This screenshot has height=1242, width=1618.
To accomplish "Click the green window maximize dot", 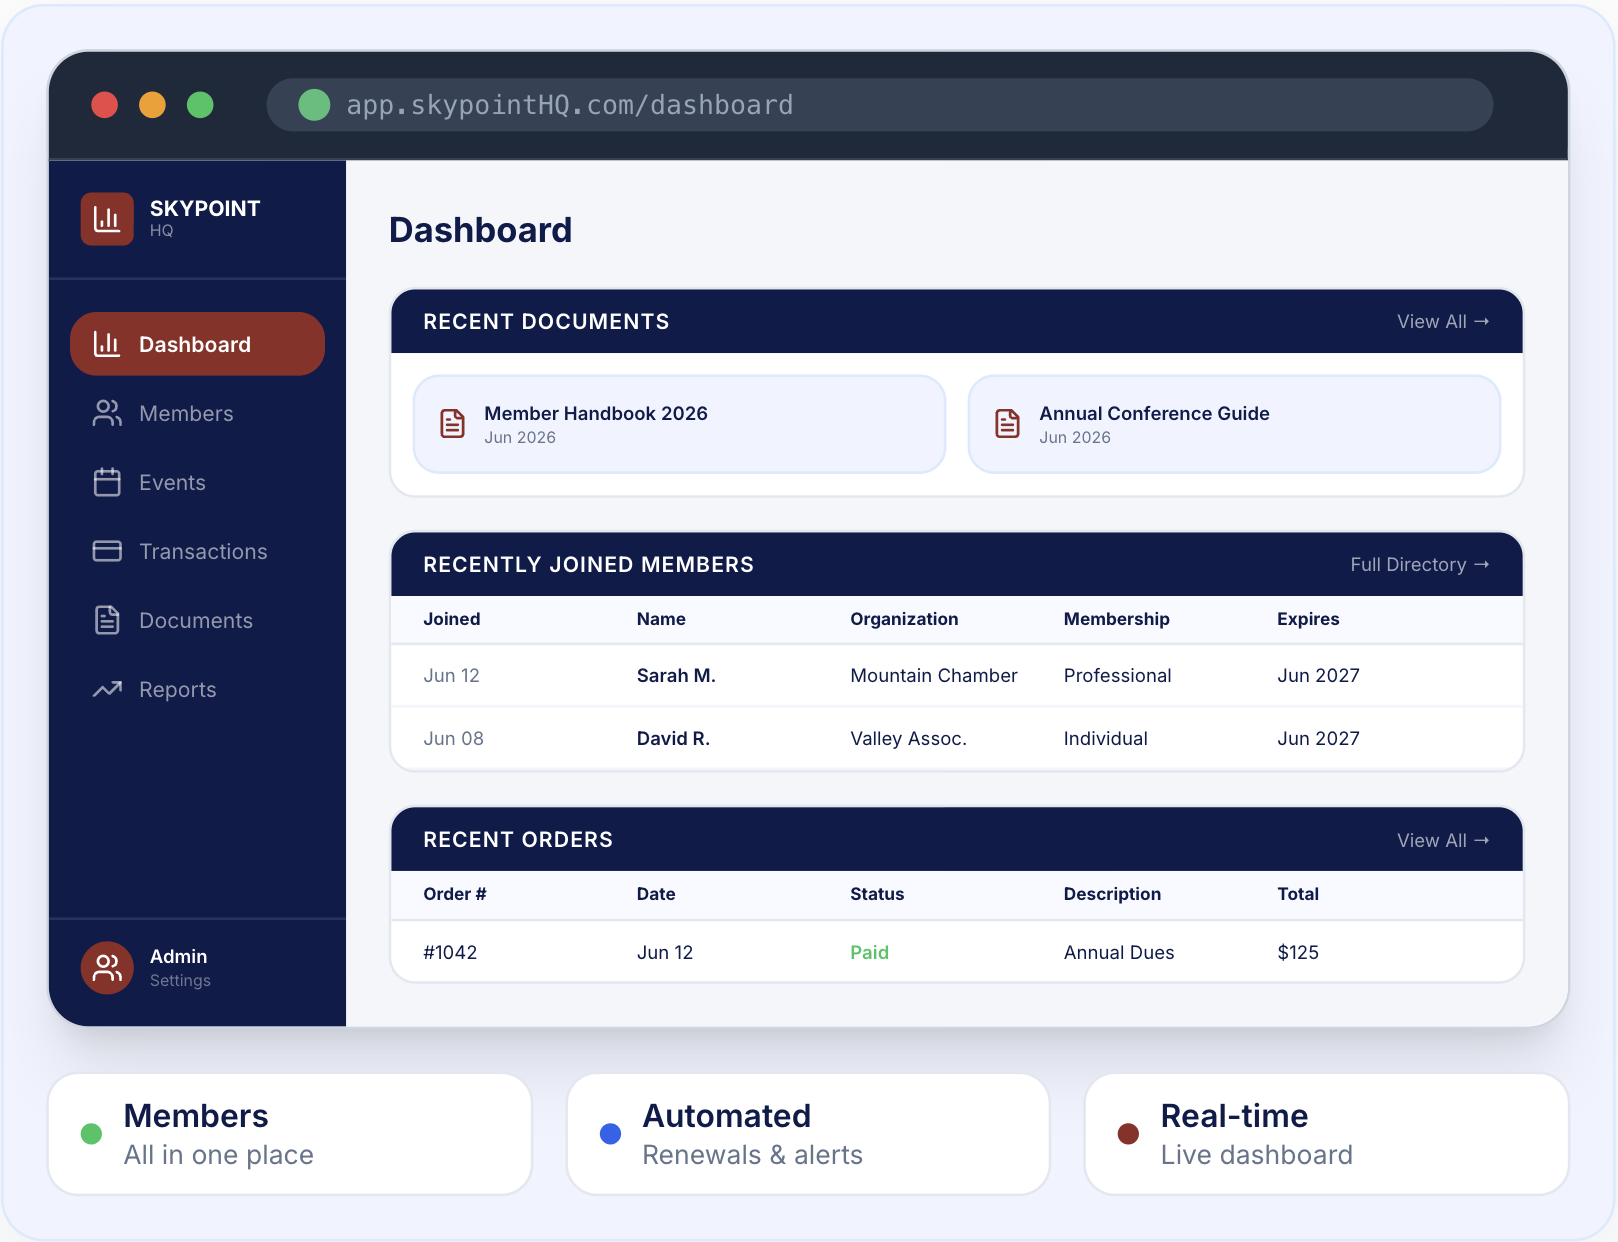I will coord(200,105).
